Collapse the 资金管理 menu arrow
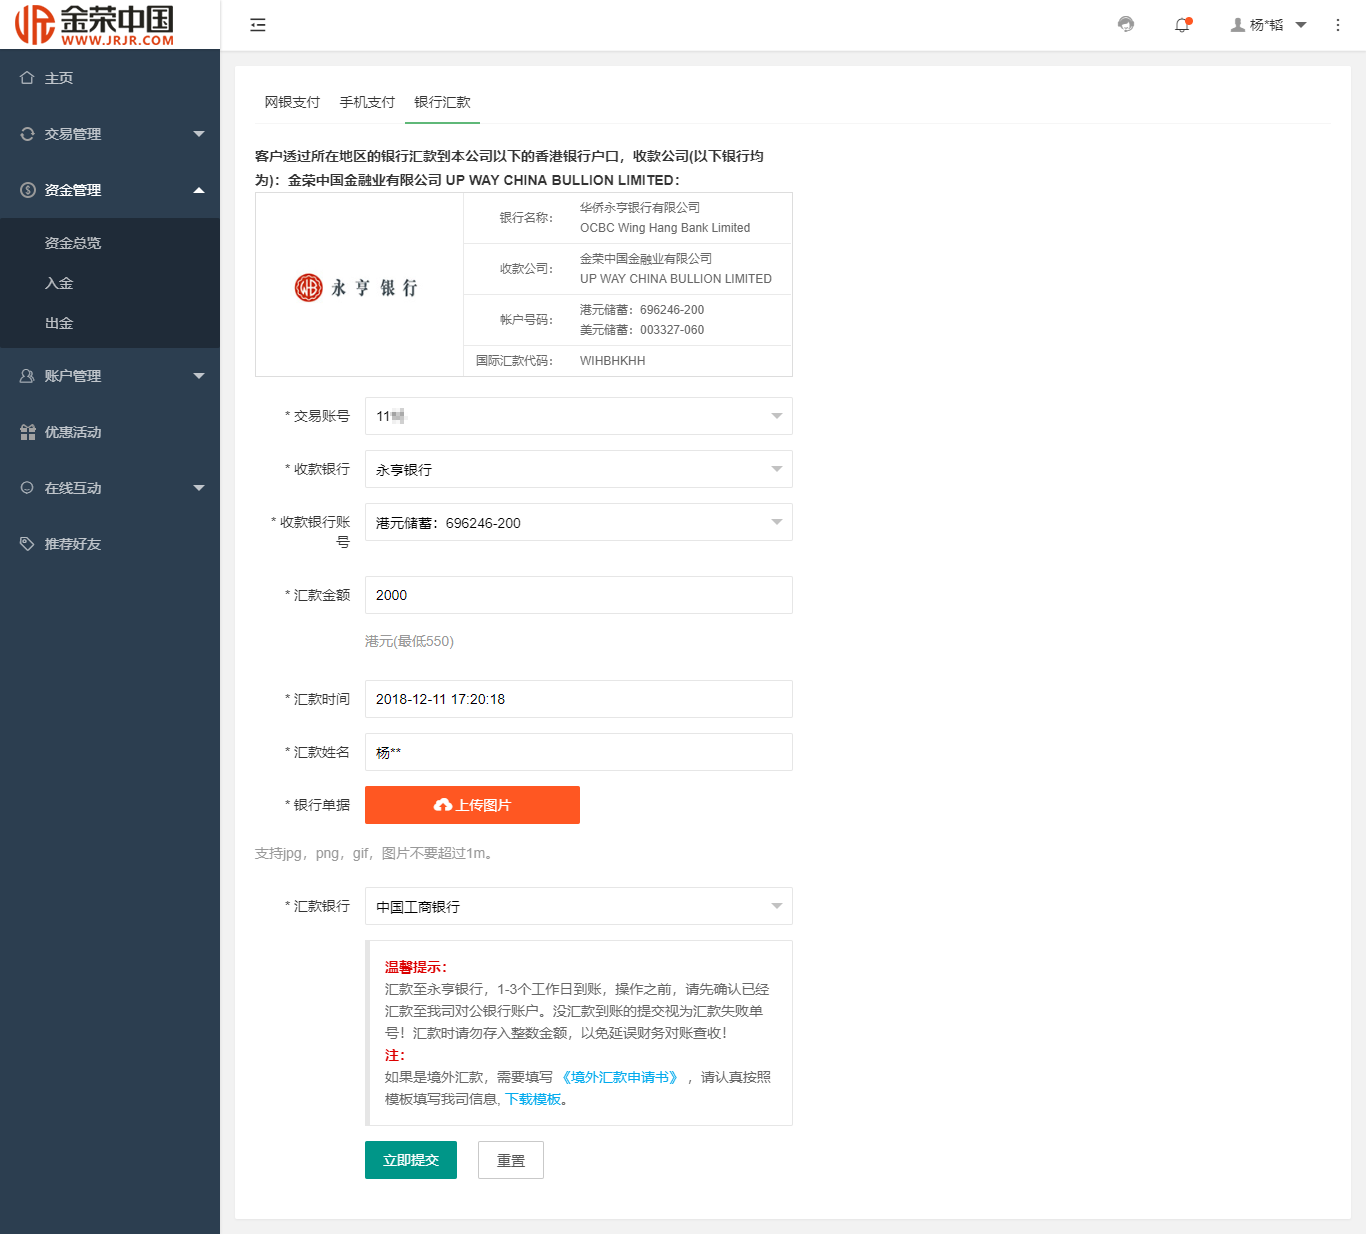Image resolution: width=1366 pixels, height=1234 pixels. point(199,189)
